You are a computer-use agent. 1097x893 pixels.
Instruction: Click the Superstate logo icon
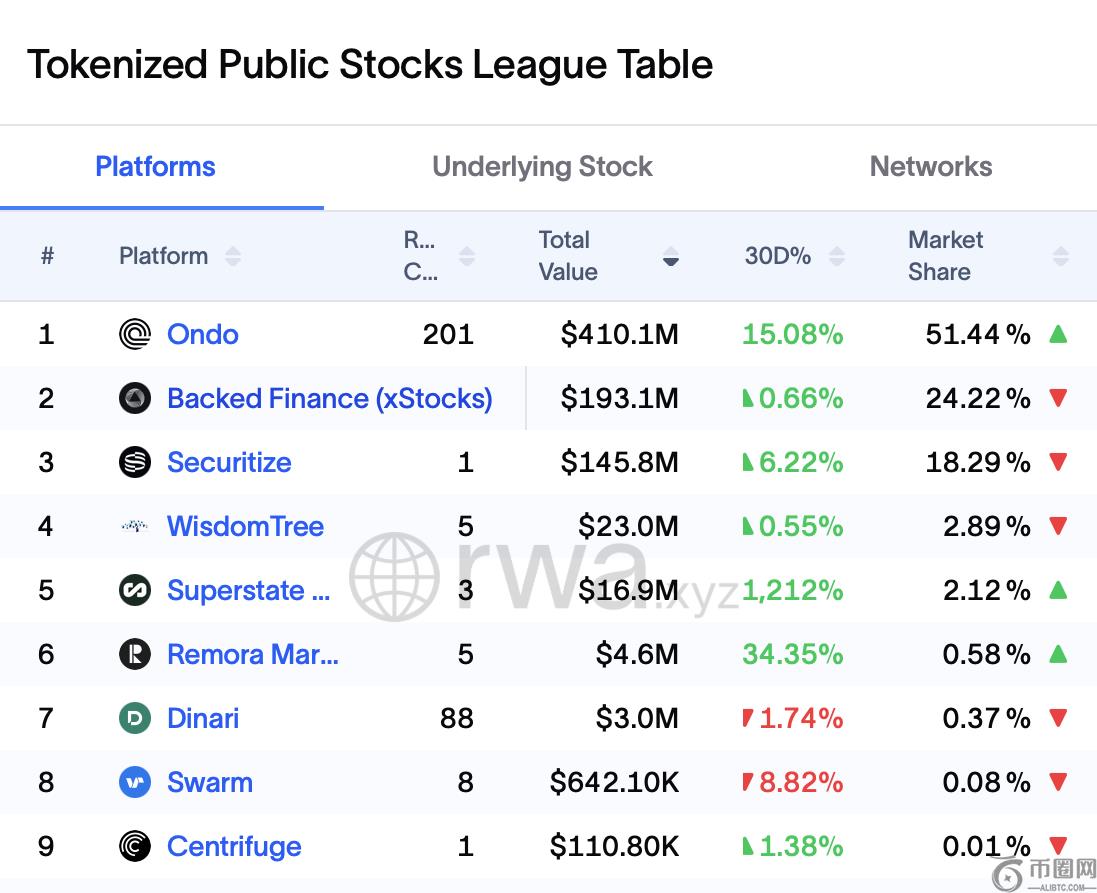click(135, 590)
